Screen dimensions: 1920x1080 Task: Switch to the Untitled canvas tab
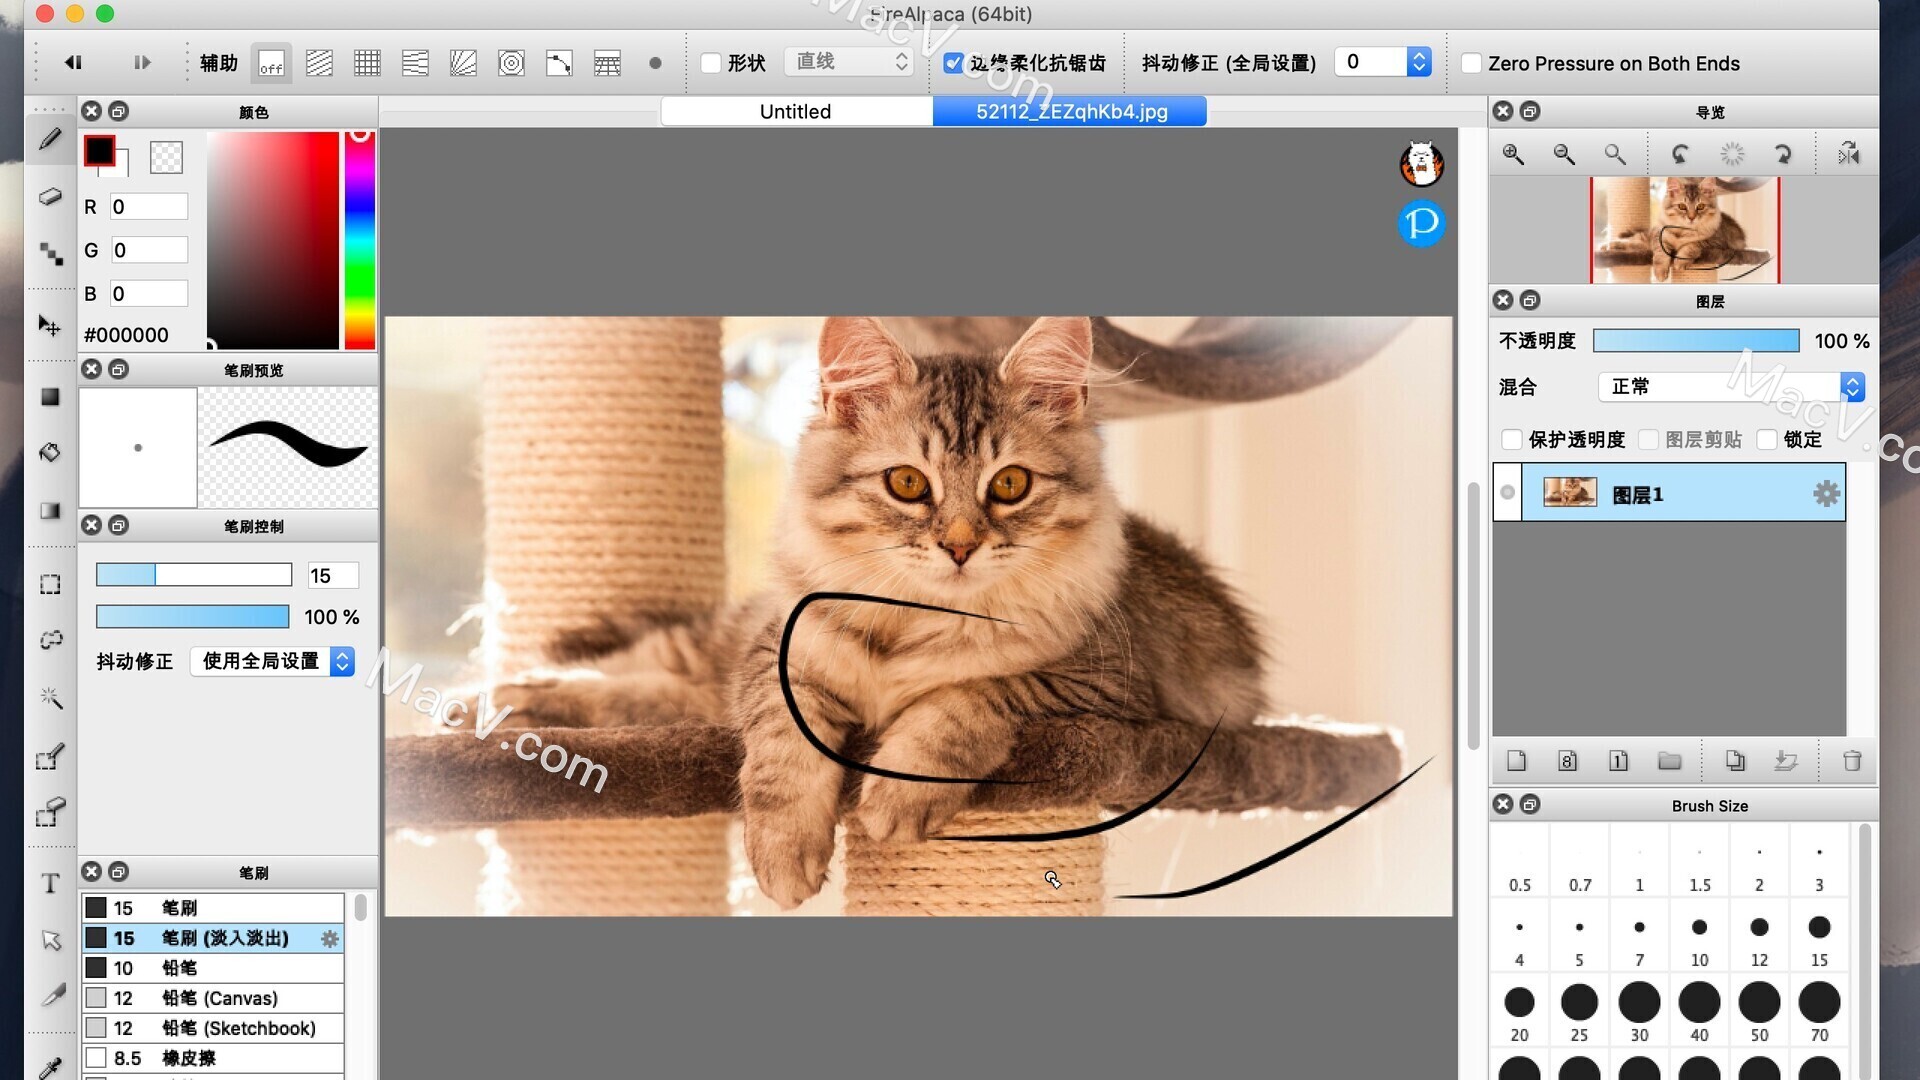[795, 111]
